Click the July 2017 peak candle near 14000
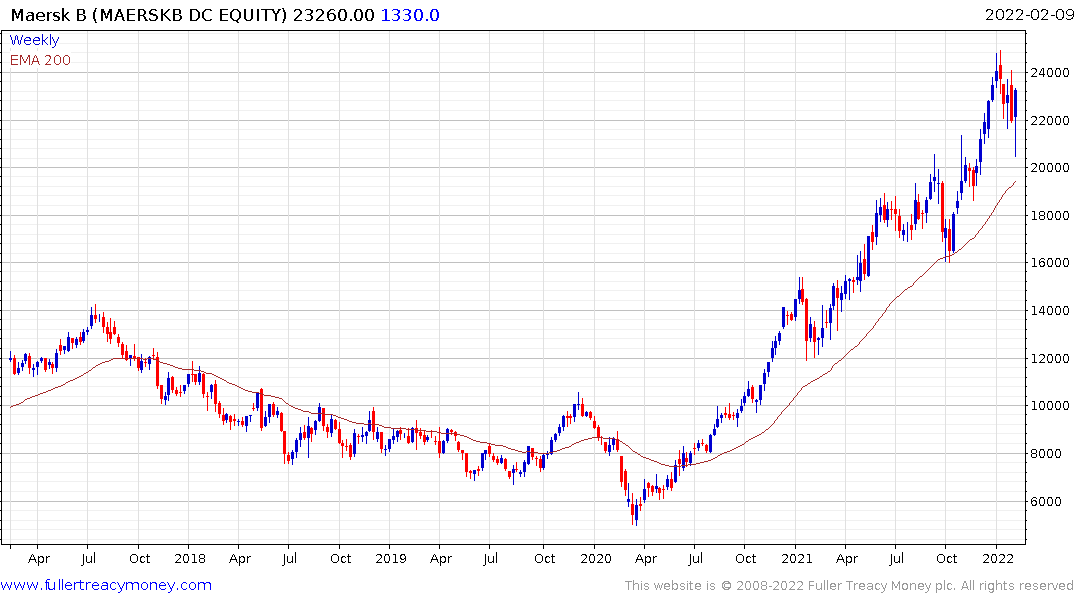 pos(95,313)
